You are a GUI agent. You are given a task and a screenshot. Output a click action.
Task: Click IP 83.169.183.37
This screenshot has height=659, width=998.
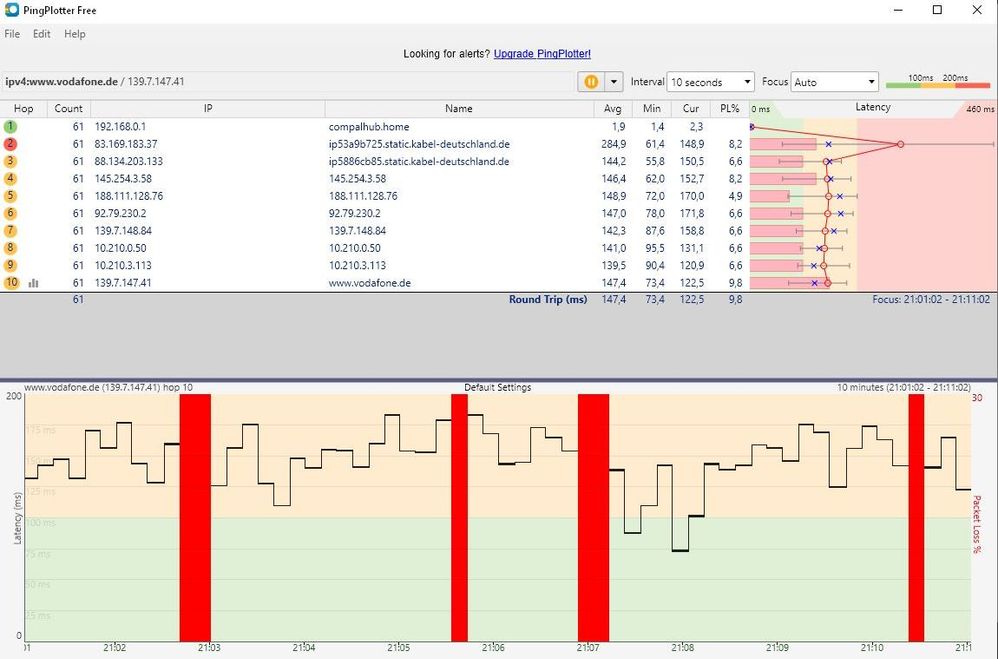126,144
